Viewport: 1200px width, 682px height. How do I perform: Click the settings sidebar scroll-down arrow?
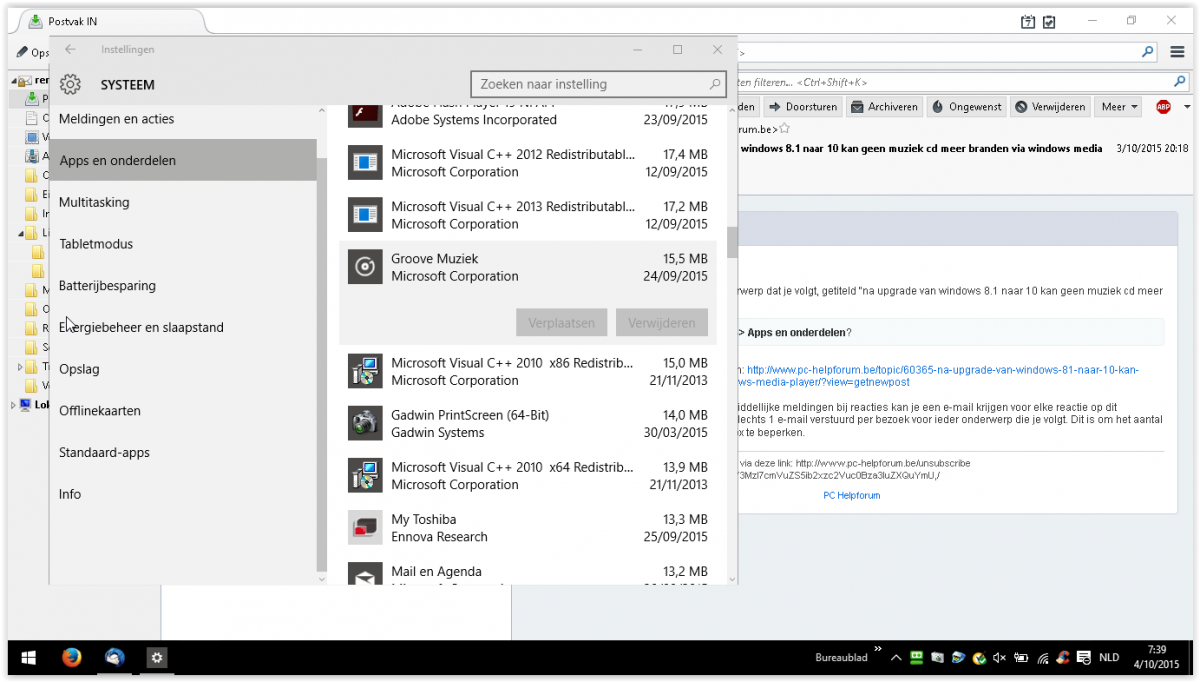click(322, 578)
